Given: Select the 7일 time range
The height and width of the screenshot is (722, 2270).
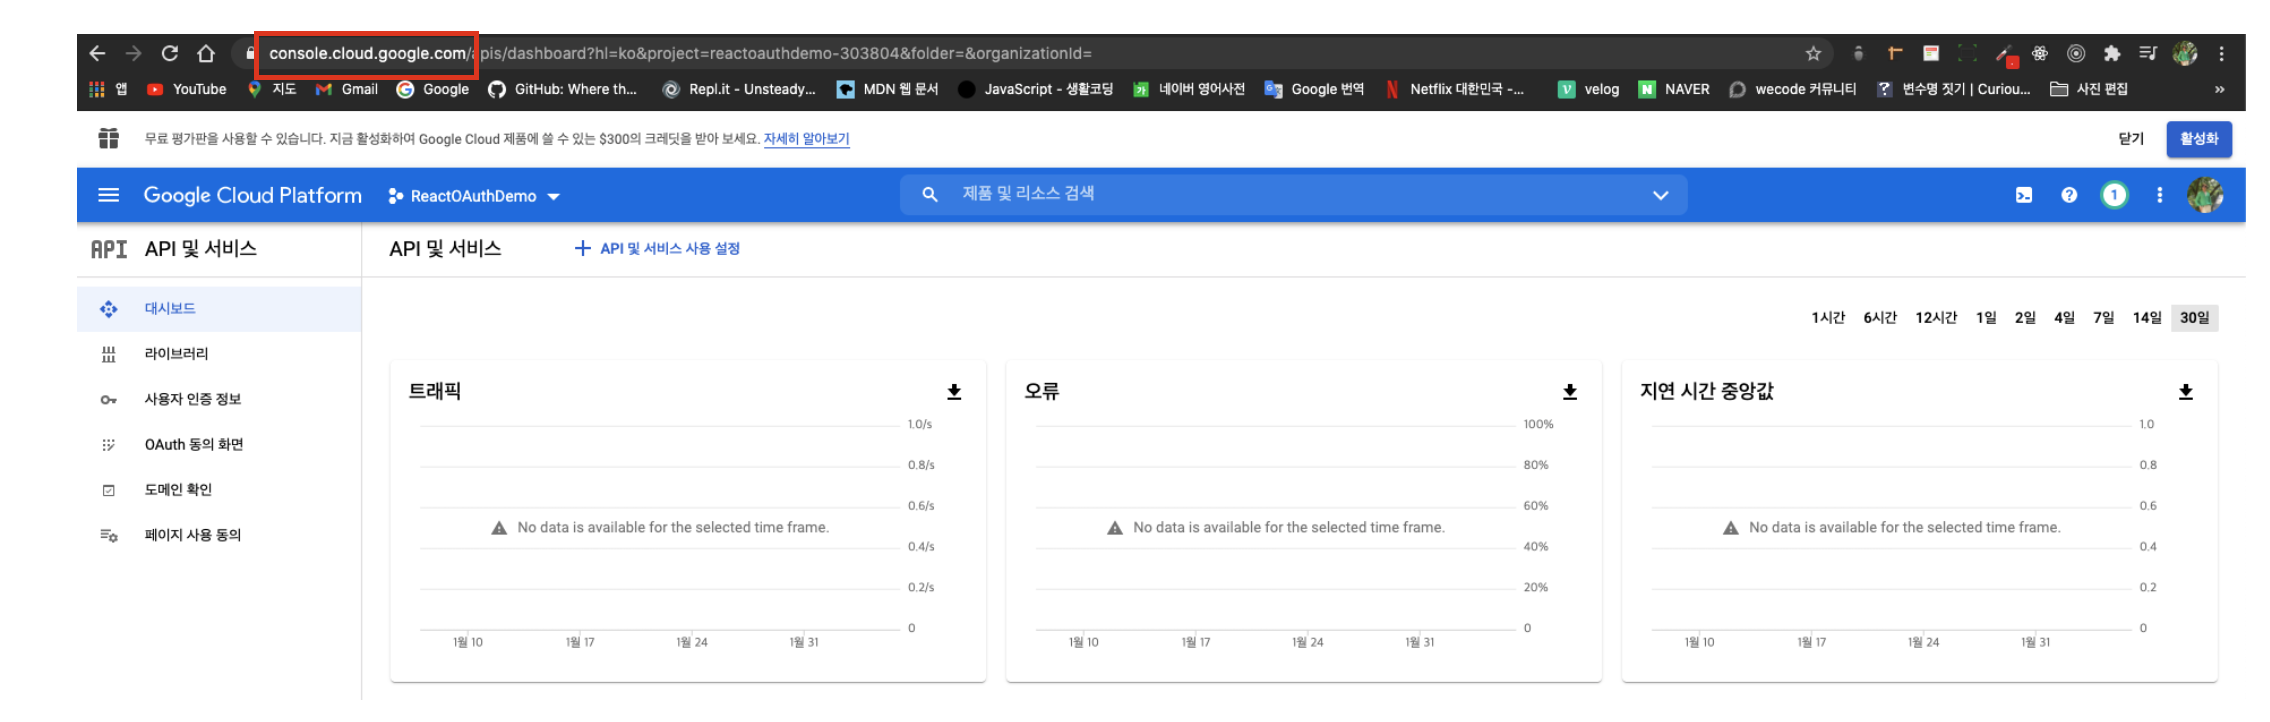Looking at the screenshot, I should click(x=2104, y=317).
